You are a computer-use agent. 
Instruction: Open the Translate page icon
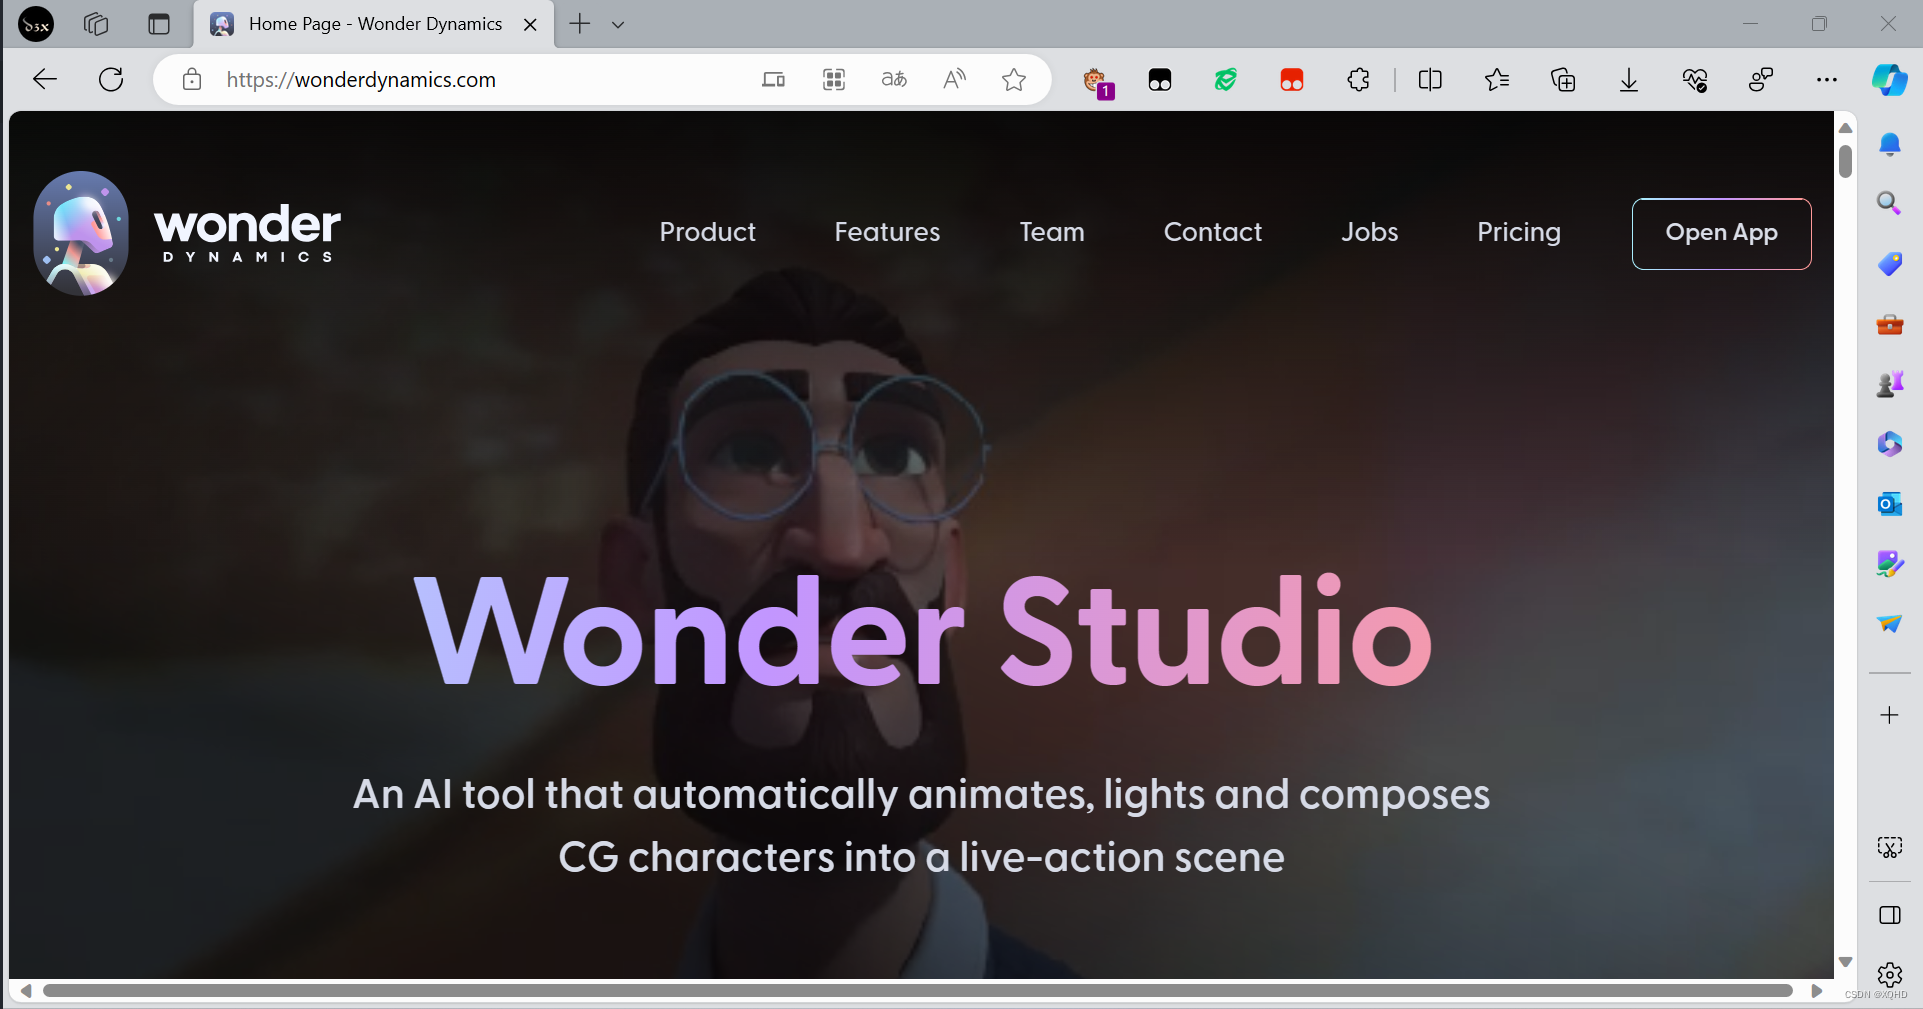click(894, 80)
